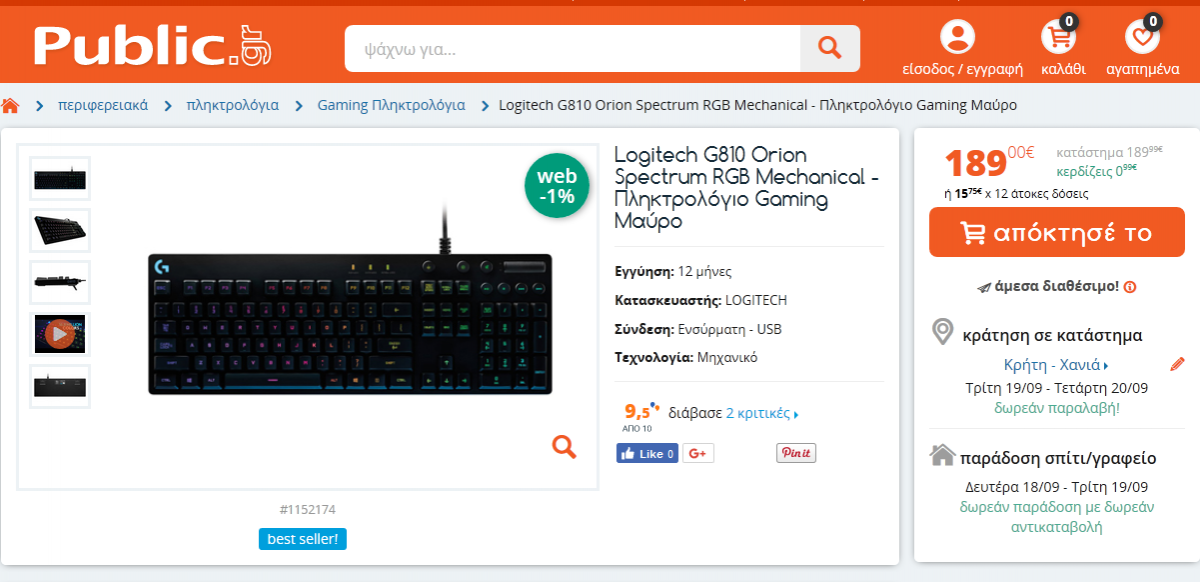The image size is (1200, 582).
Task: Select the first keyboard thumbnail image
Action: tap(60, 178)
